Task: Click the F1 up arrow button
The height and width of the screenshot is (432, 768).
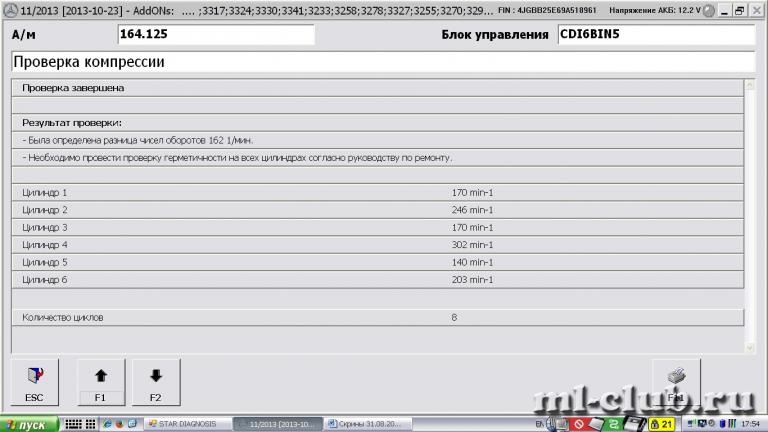Action: tap(100, 383)
